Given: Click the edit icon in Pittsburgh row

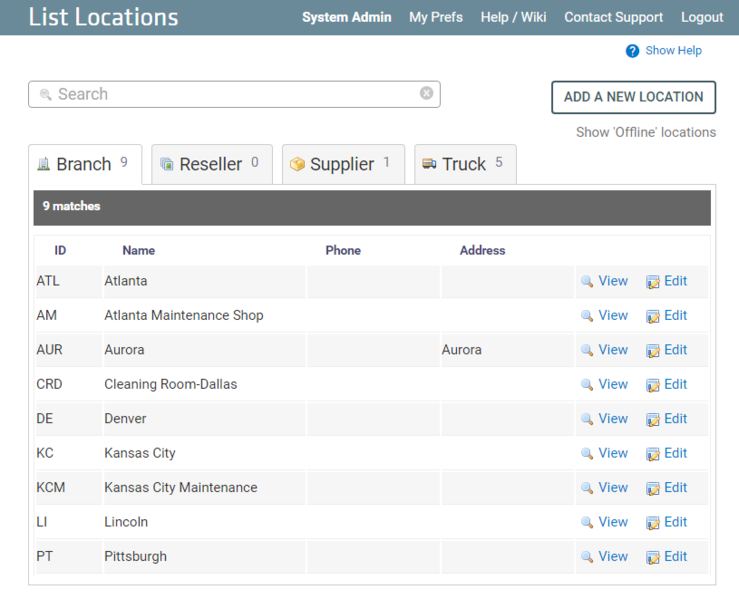Looking at the screenshot, I should (x=653, y=557).
